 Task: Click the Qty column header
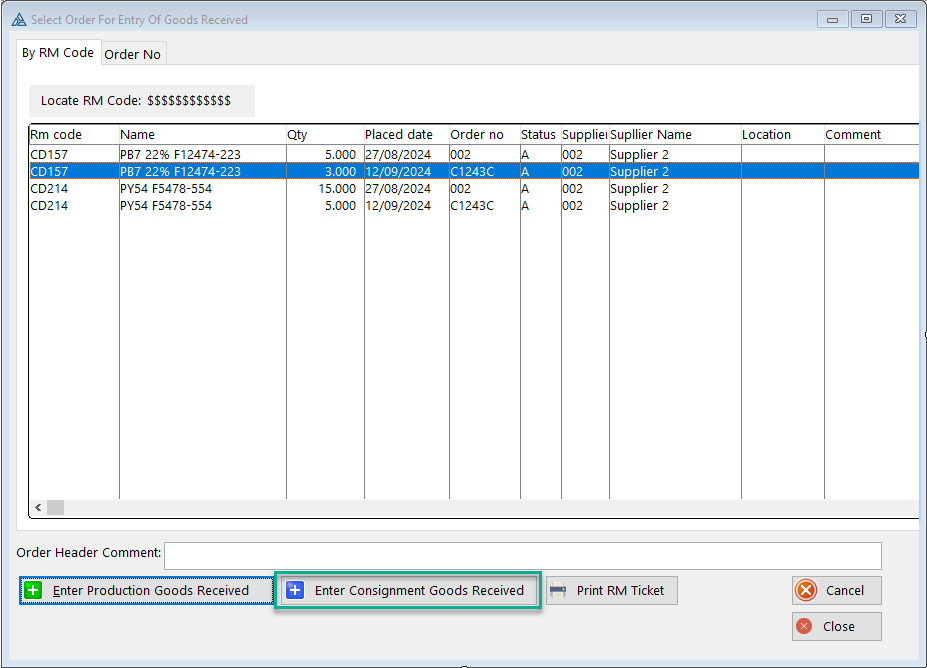tap(325, 135)
